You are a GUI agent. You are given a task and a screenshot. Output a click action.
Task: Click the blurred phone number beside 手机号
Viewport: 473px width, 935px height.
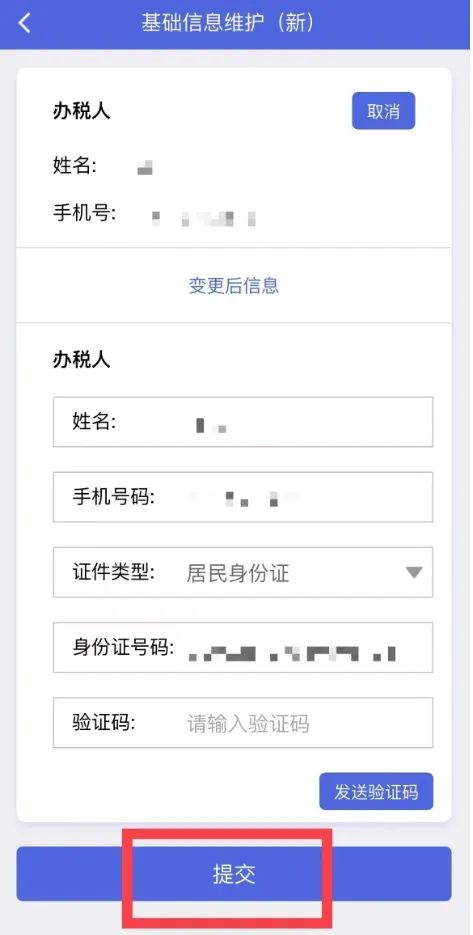click(x=203, y=219)
